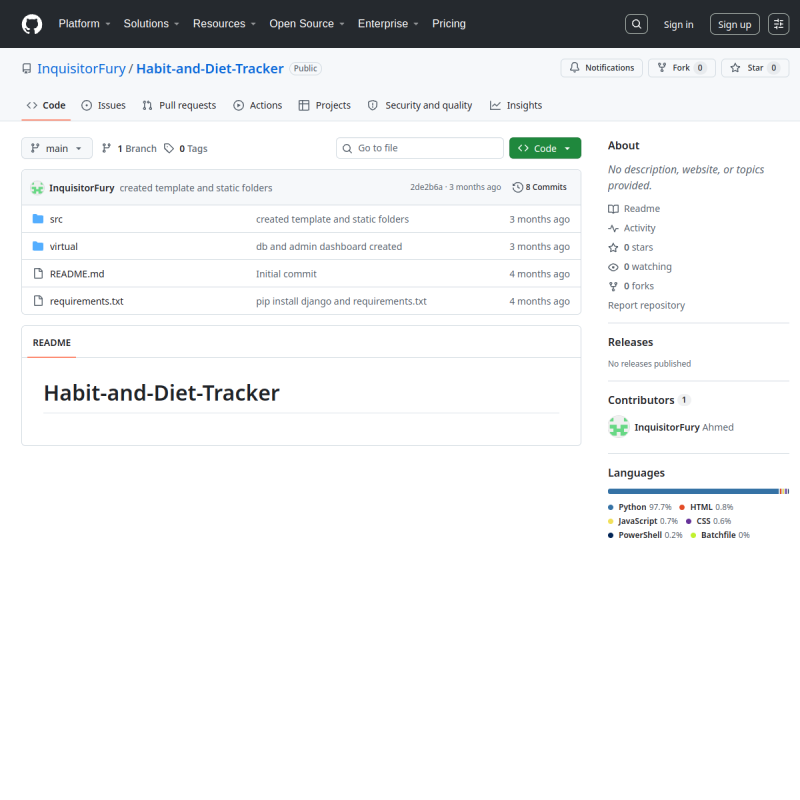The image size is (800, 800).
Task: Click the Sign up button
Action: (735, 24)
